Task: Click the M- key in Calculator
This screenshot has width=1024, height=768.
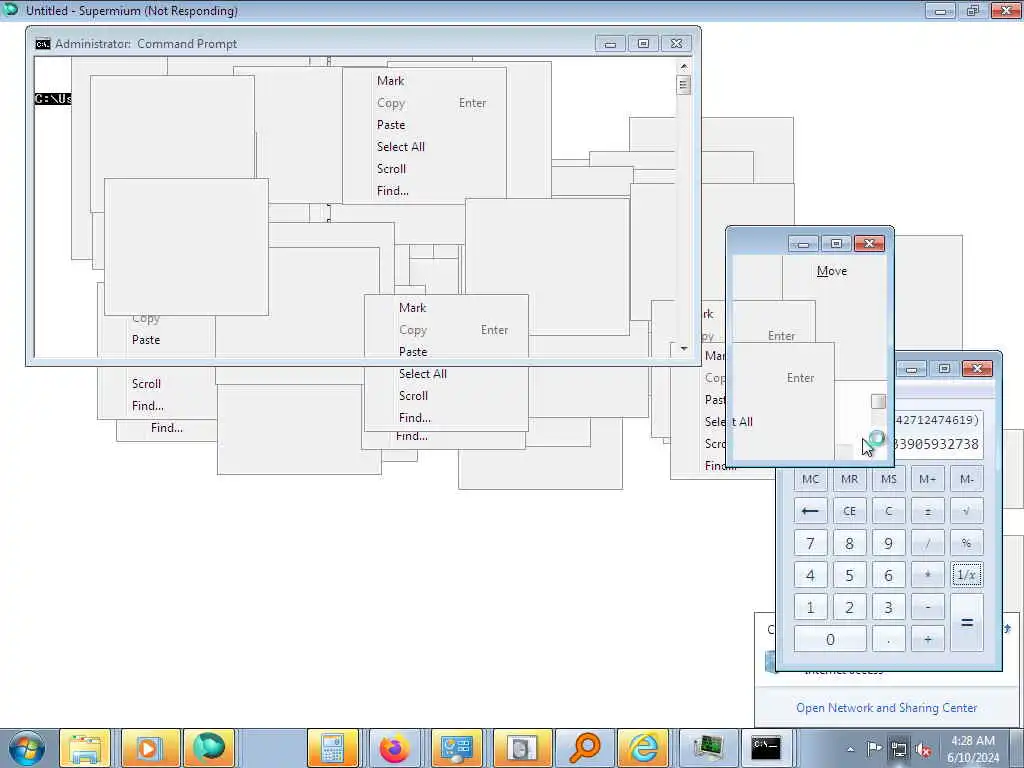Action: (967, 479)
